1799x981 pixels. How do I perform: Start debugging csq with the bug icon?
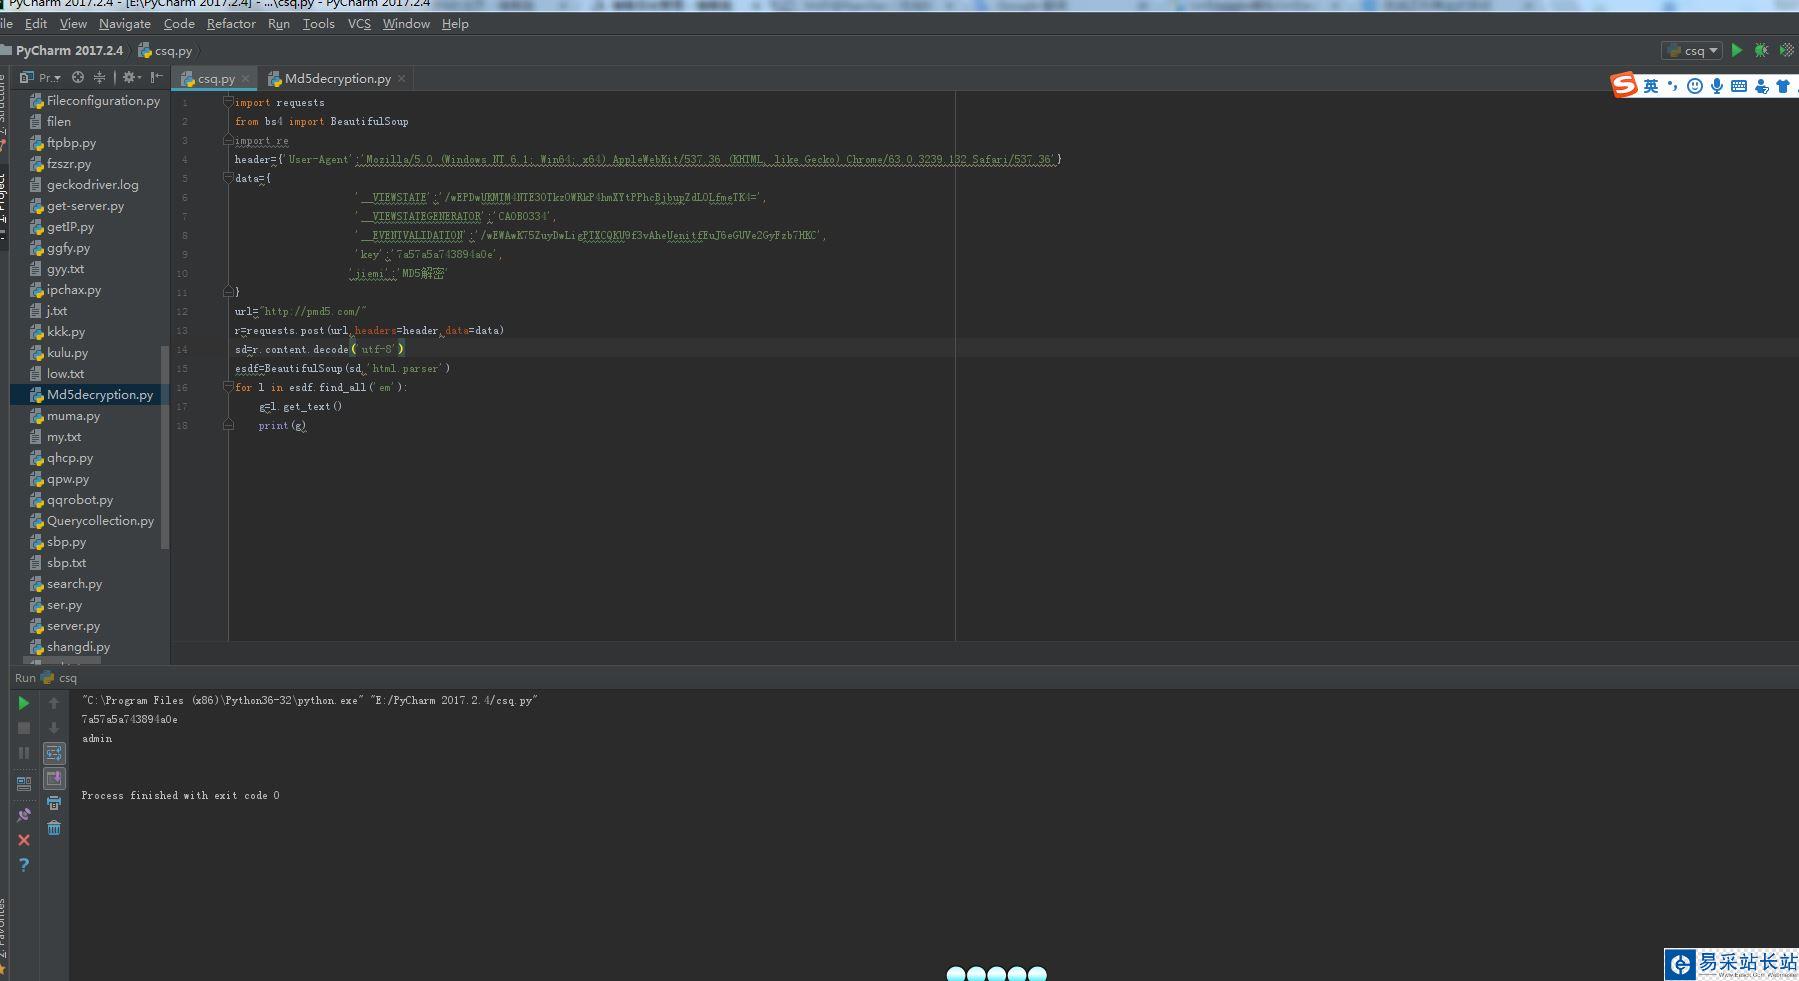(x=1761, y=50)
